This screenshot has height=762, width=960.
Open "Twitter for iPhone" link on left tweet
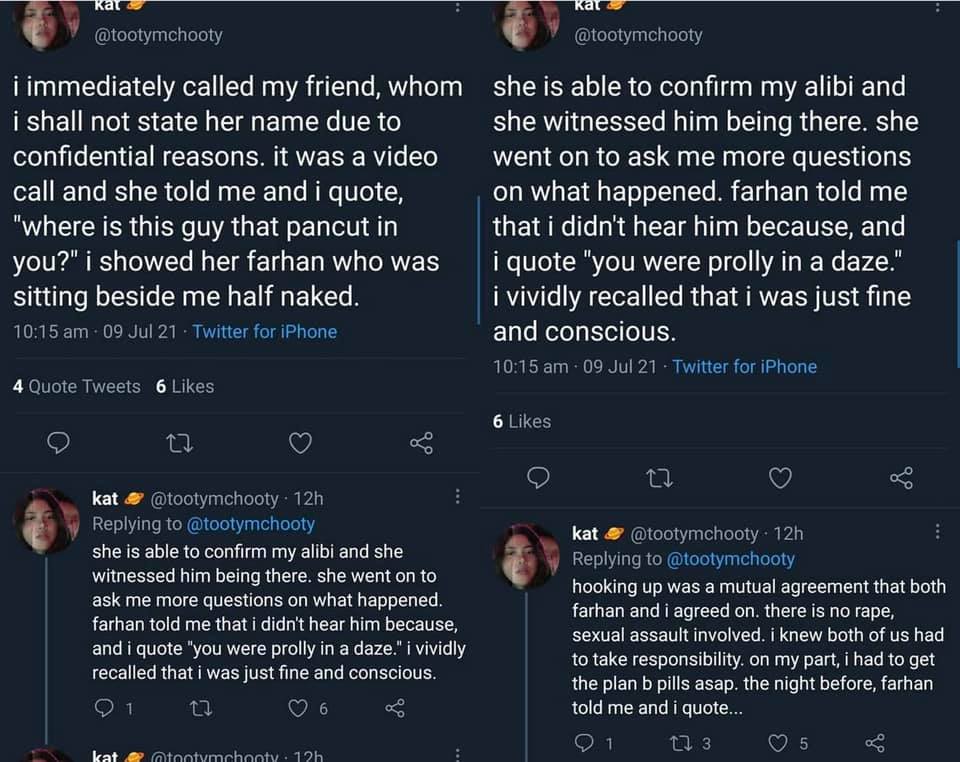point(264,331)
